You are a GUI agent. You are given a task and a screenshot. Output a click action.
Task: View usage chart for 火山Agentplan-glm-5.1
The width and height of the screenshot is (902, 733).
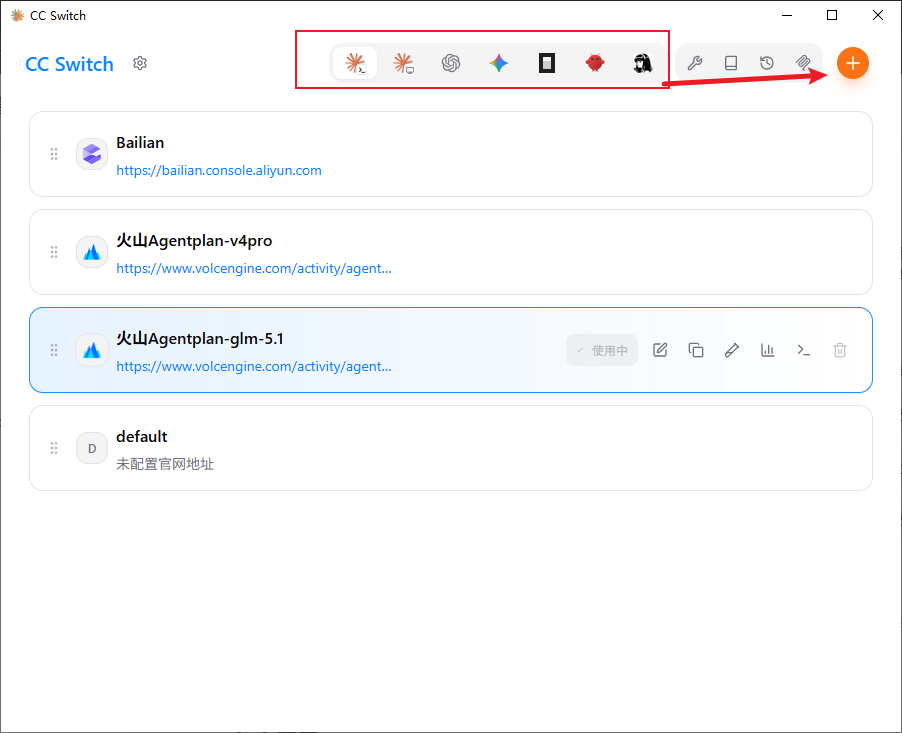[768, 350]
